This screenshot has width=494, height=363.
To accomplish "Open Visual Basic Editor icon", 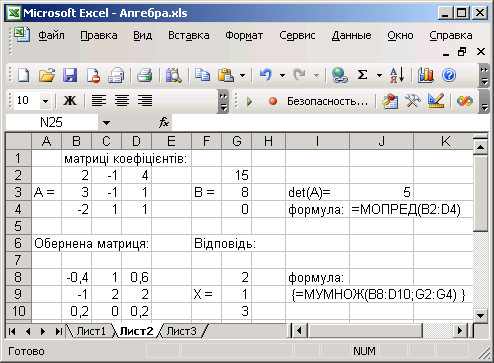I will tap(390, 101).
